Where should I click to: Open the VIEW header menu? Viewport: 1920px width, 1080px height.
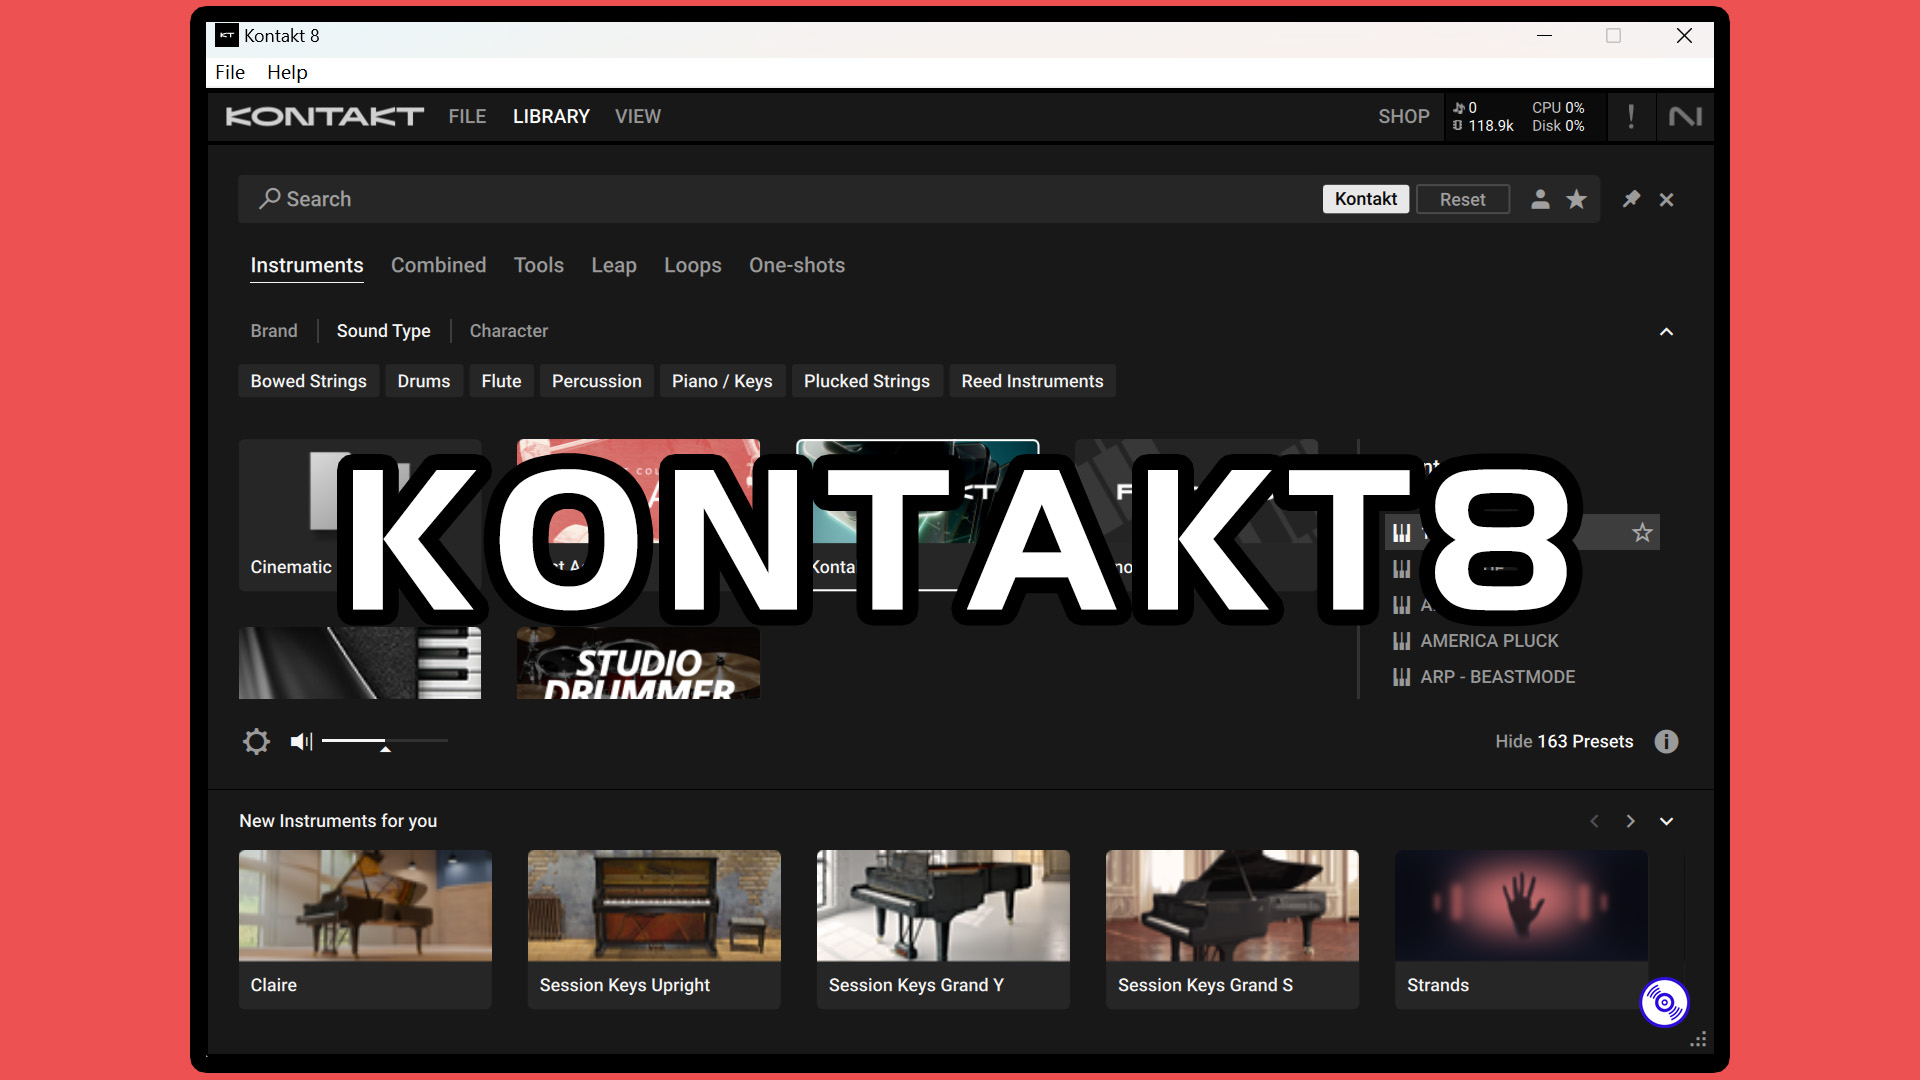click(638, 116)
